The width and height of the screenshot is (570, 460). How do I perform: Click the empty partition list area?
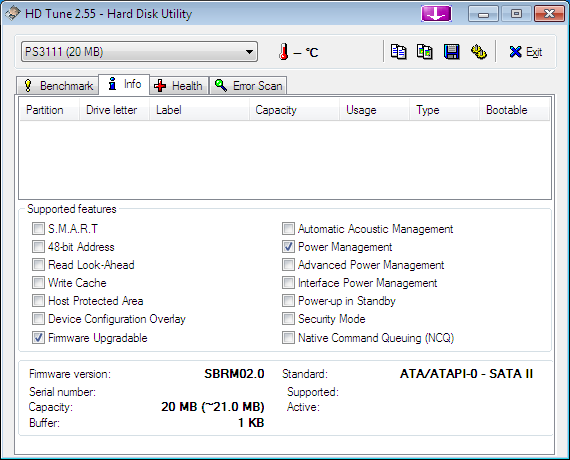click(285, 159)
